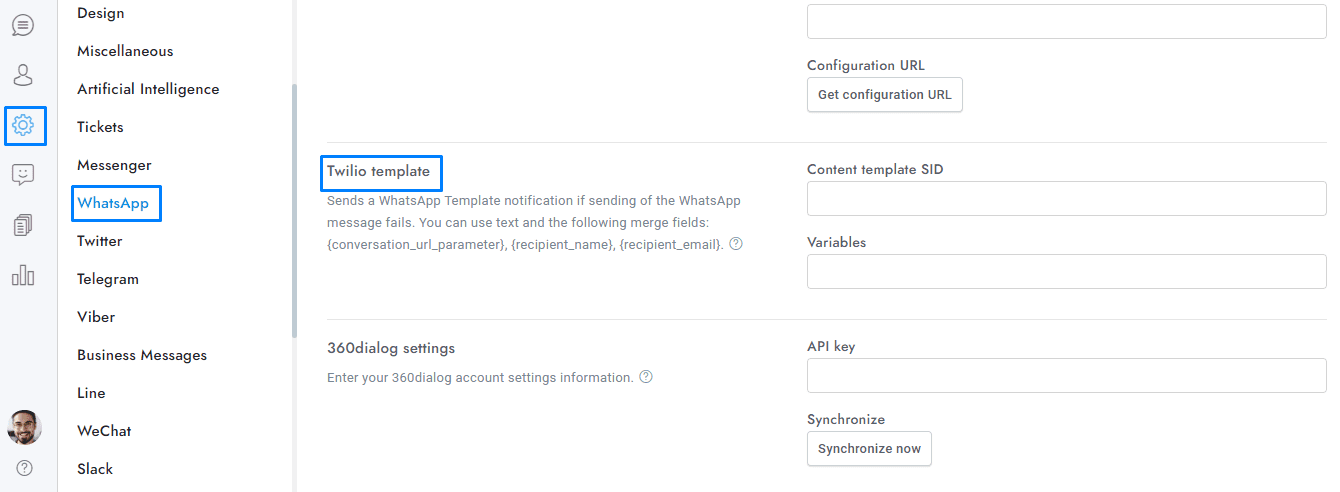Click the settings menu vertical scrollbar
Screen dimensions: 1340x492
(294, 210)
